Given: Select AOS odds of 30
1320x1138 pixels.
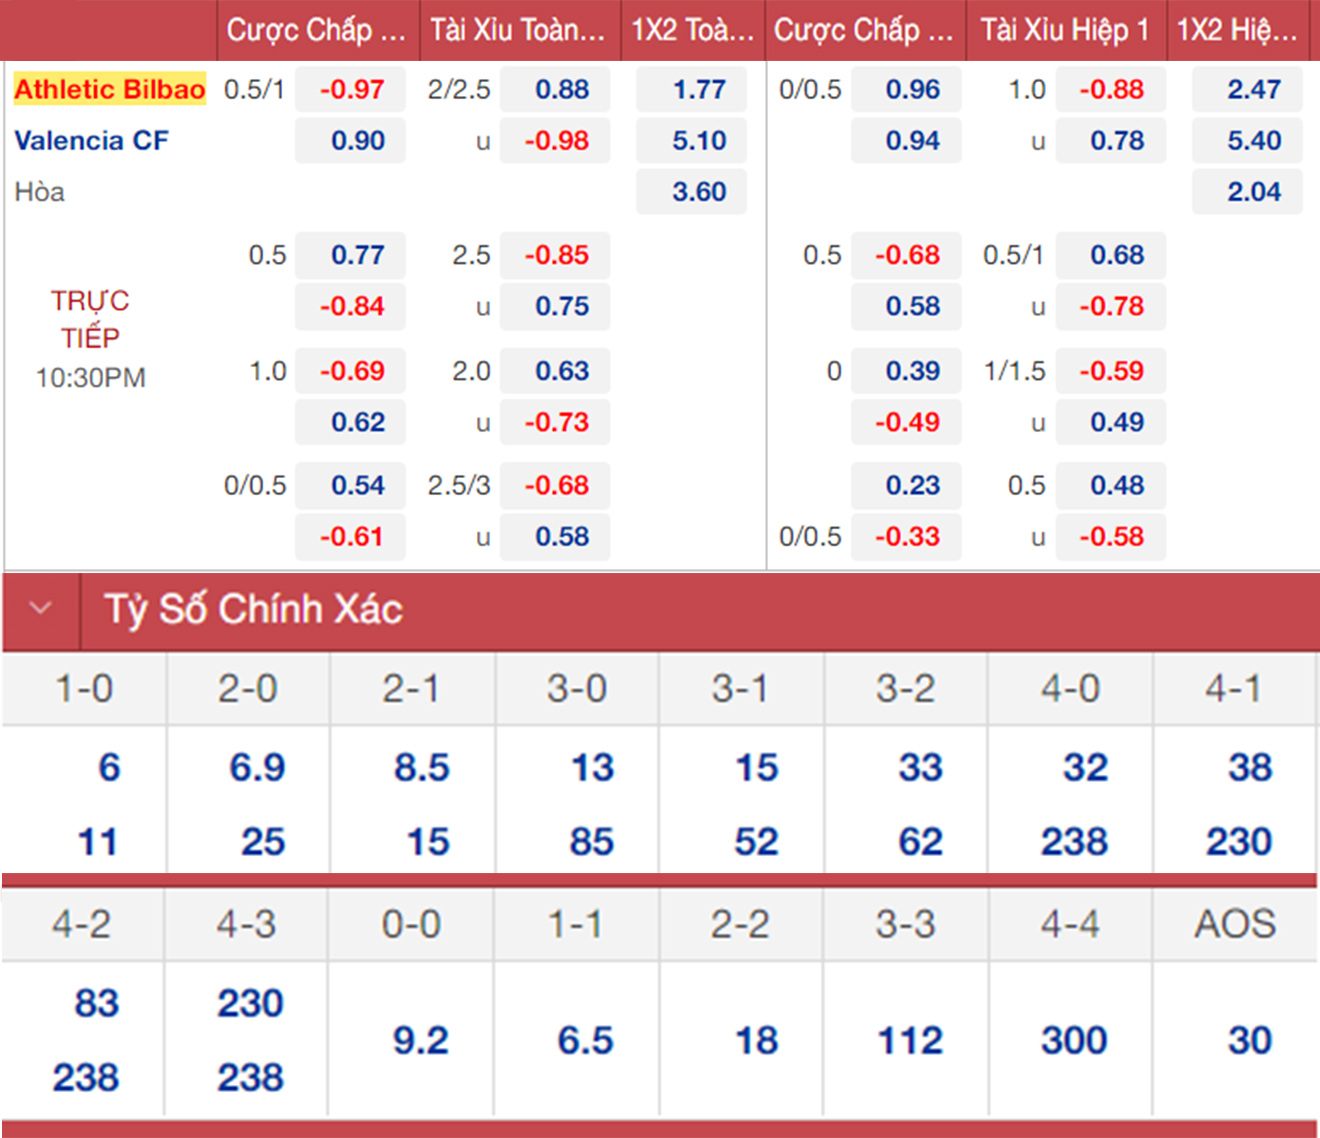Looking at the screenshot, I should (1249, 1040).
